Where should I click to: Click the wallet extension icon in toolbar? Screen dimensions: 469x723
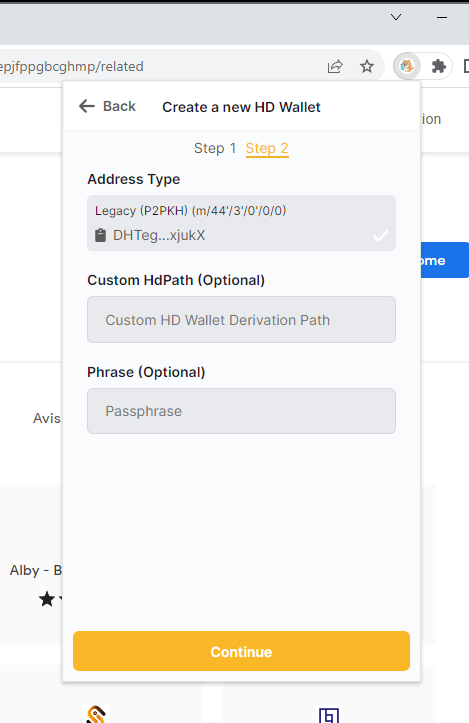pos(407,66)
